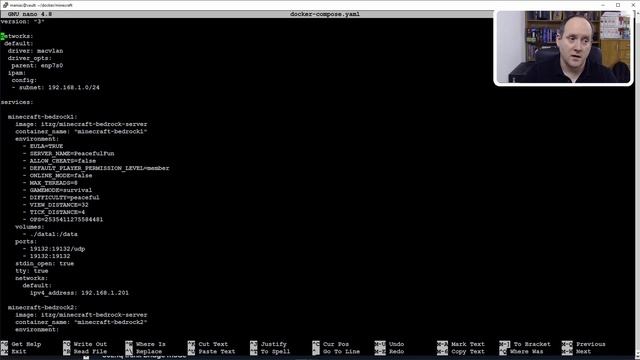Click the services: line
Screen dimensions: 640x360
[x=17, y=102]
